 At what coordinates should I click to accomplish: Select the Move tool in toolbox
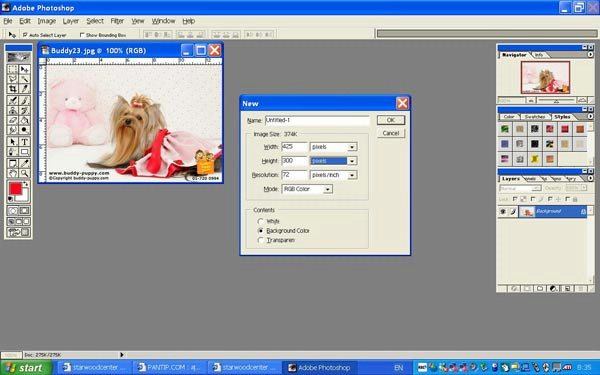click(24, 69)
